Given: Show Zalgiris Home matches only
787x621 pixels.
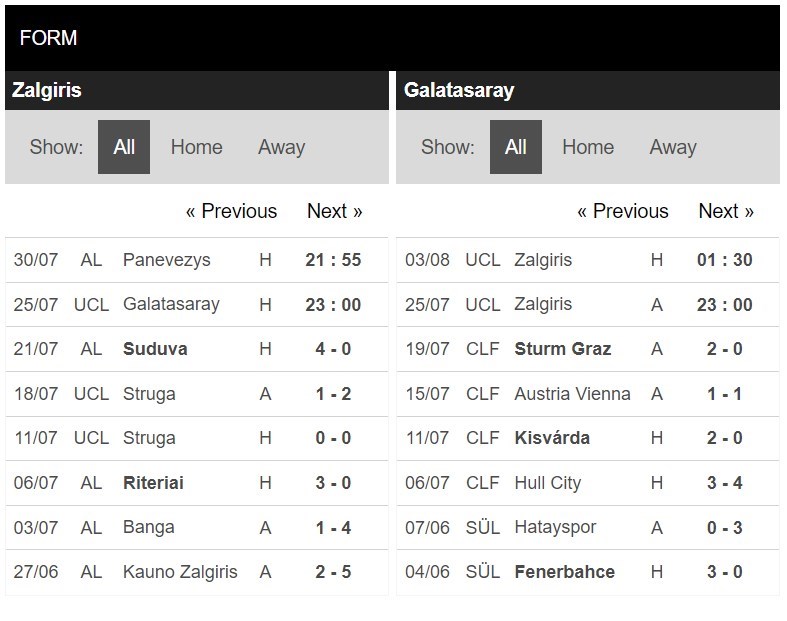Looking at the screenshot, I should click(x=196, y=147).
